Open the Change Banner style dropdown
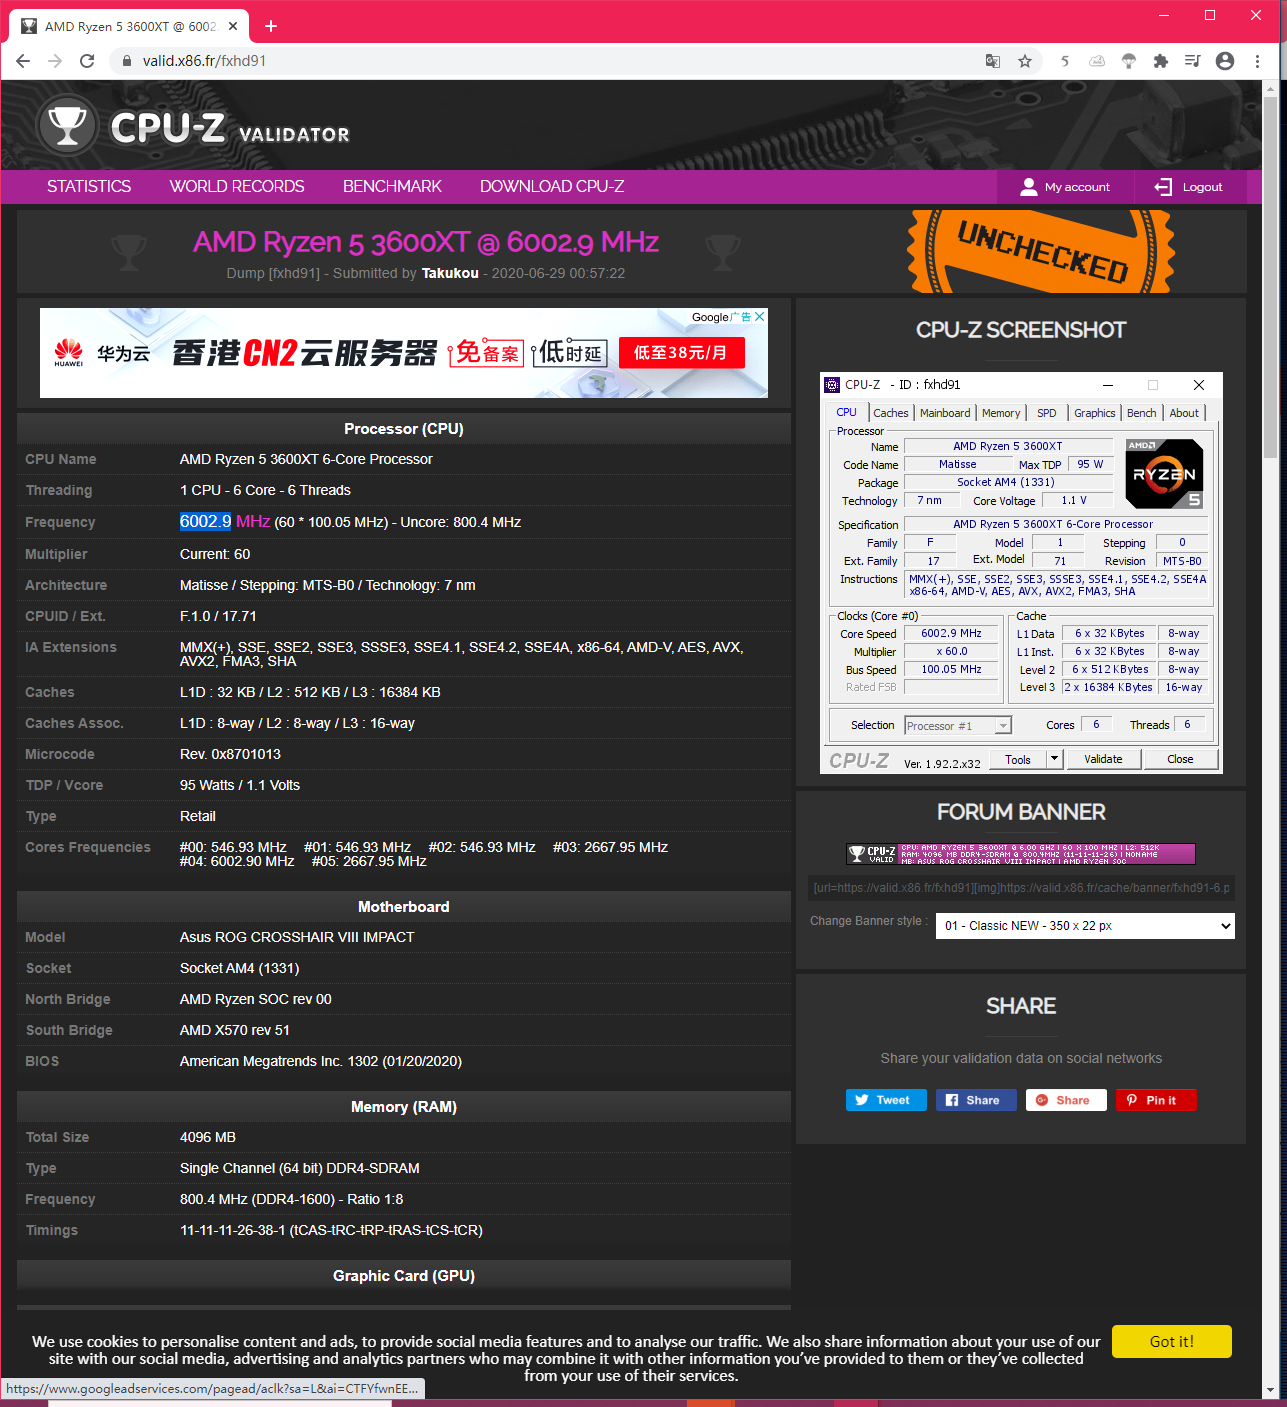This screenshot has height=1407, width=1287. [1085, 926]
